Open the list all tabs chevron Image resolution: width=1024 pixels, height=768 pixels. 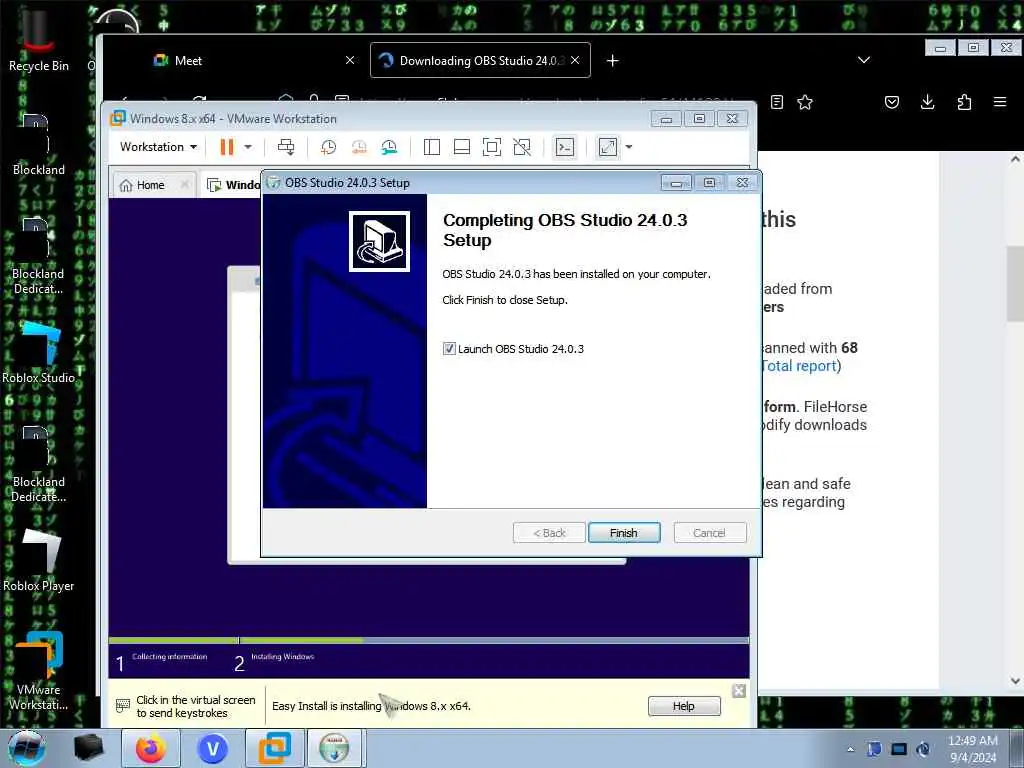[864, 60]
